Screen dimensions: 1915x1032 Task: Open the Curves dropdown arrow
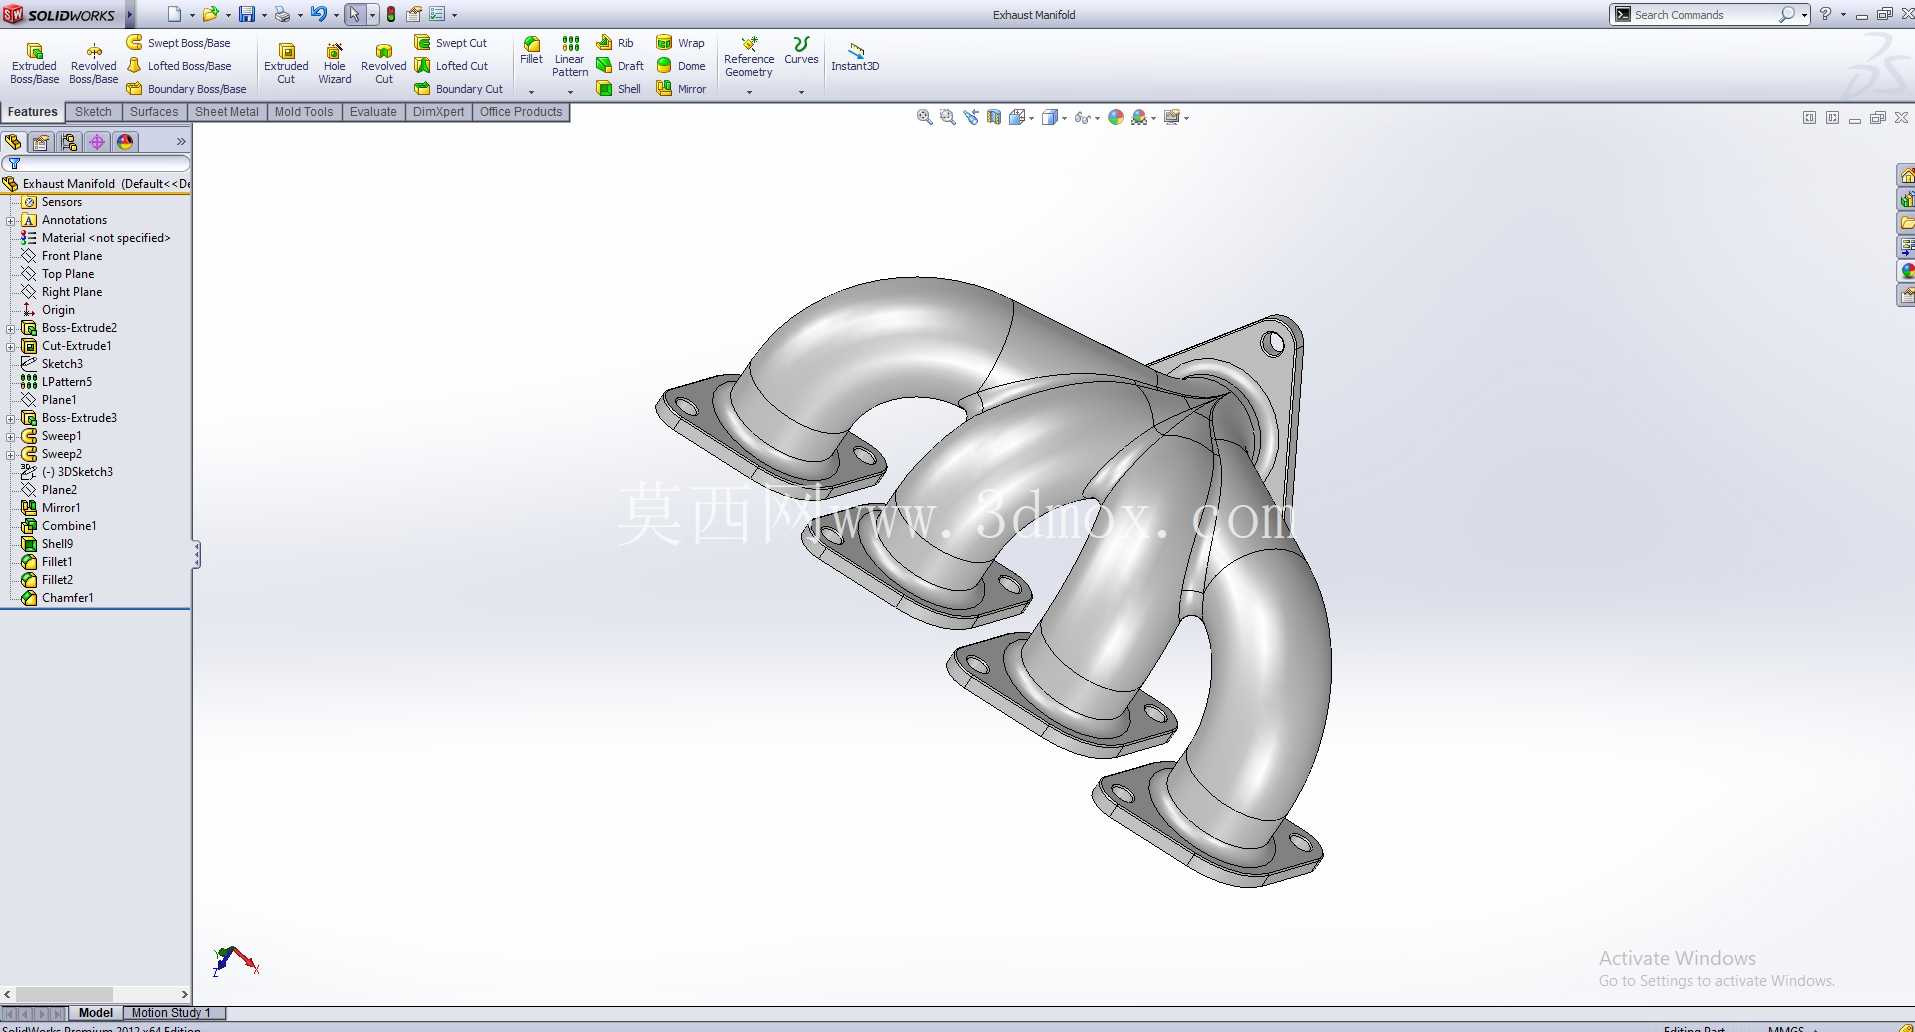pyautogui.click(x=801, y=92)
